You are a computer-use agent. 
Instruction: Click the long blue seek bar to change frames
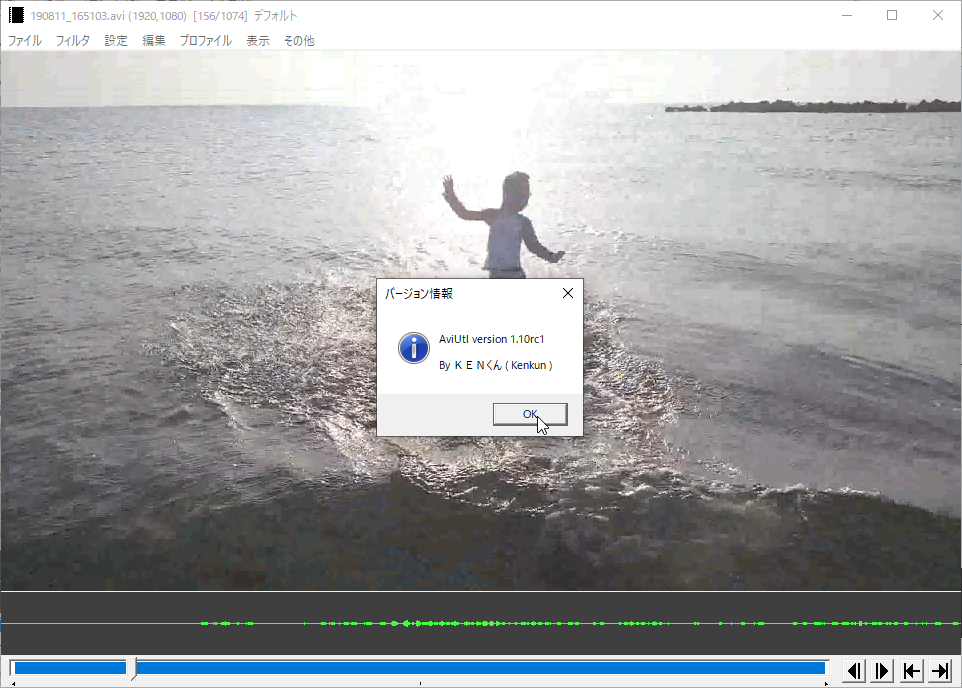pyautogui.click(x=480, y=666)
